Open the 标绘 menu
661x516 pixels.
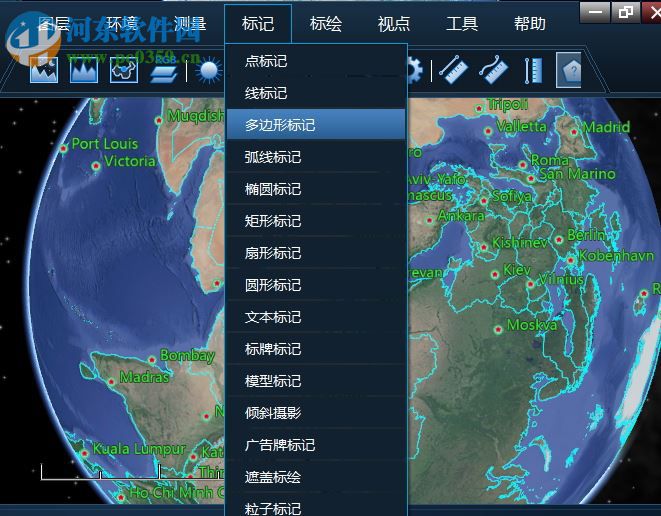(326, 24)
